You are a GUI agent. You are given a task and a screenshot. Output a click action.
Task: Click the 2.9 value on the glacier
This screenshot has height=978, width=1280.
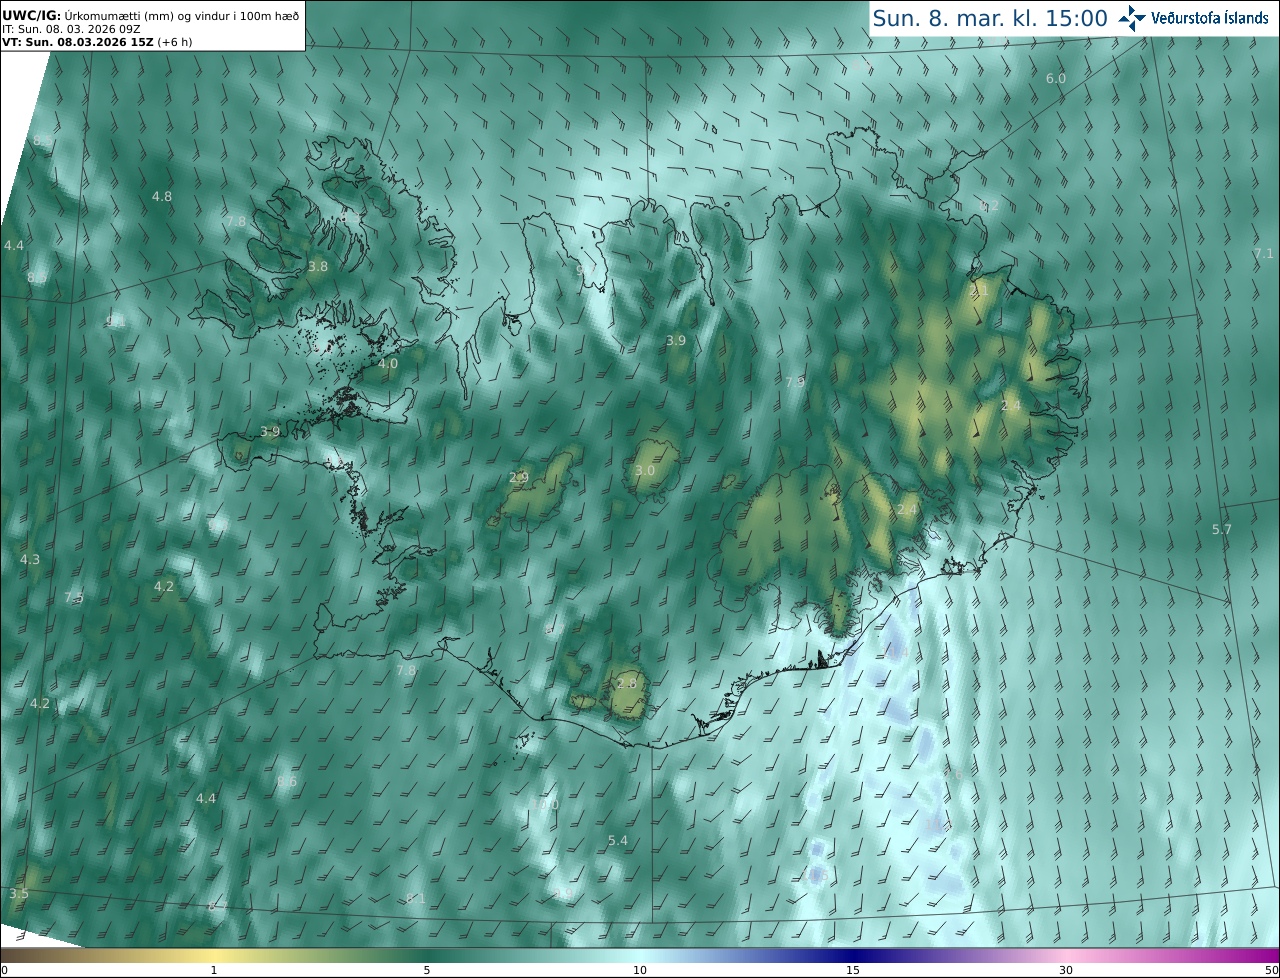pyautogui.click(x=519, y=477)
